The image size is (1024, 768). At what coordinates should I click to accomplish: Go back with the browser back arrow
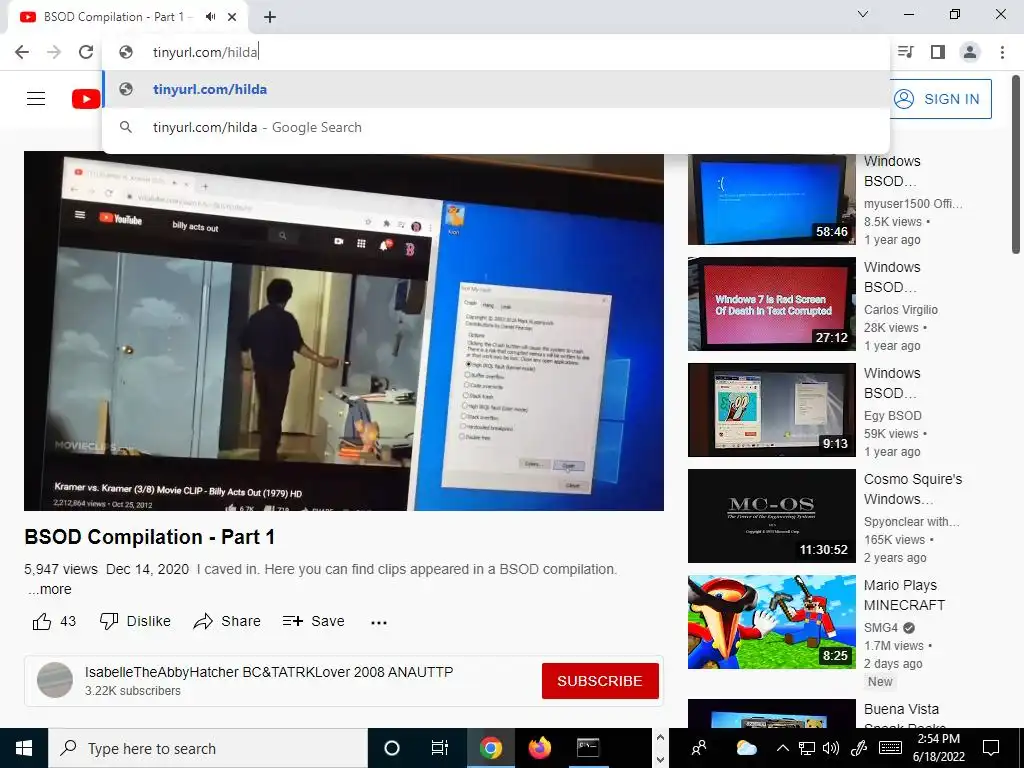click(22, 52)
